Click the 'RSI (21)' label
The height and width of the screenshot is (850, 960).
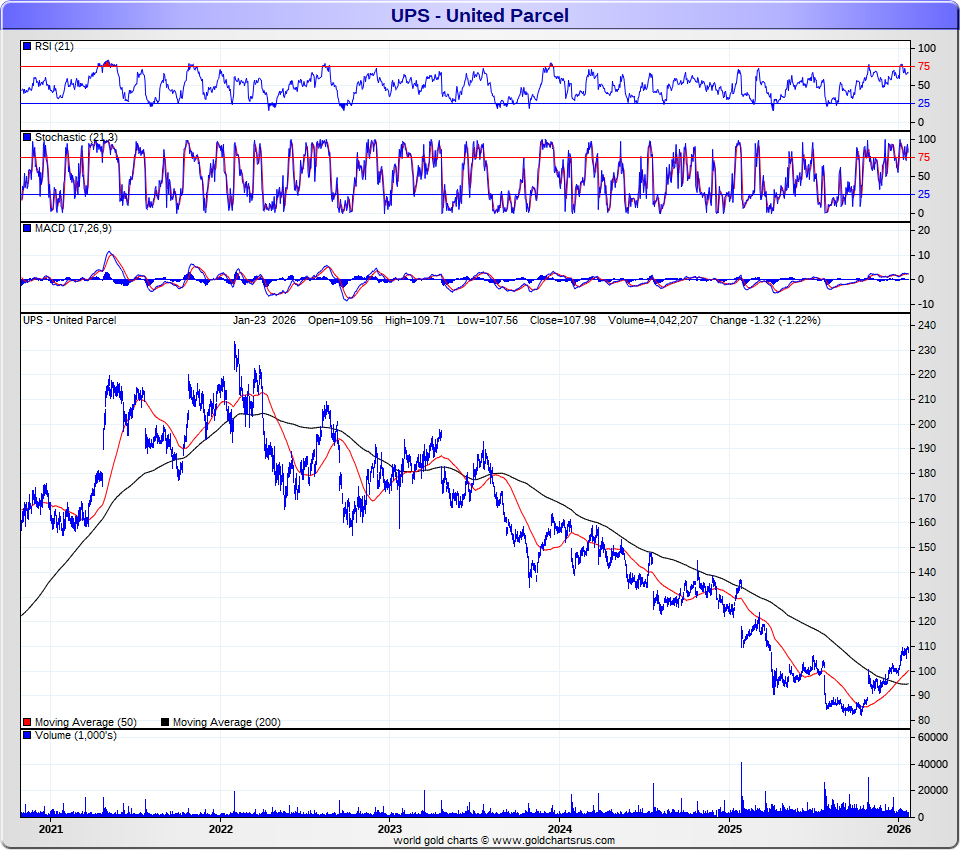[54, 47]
